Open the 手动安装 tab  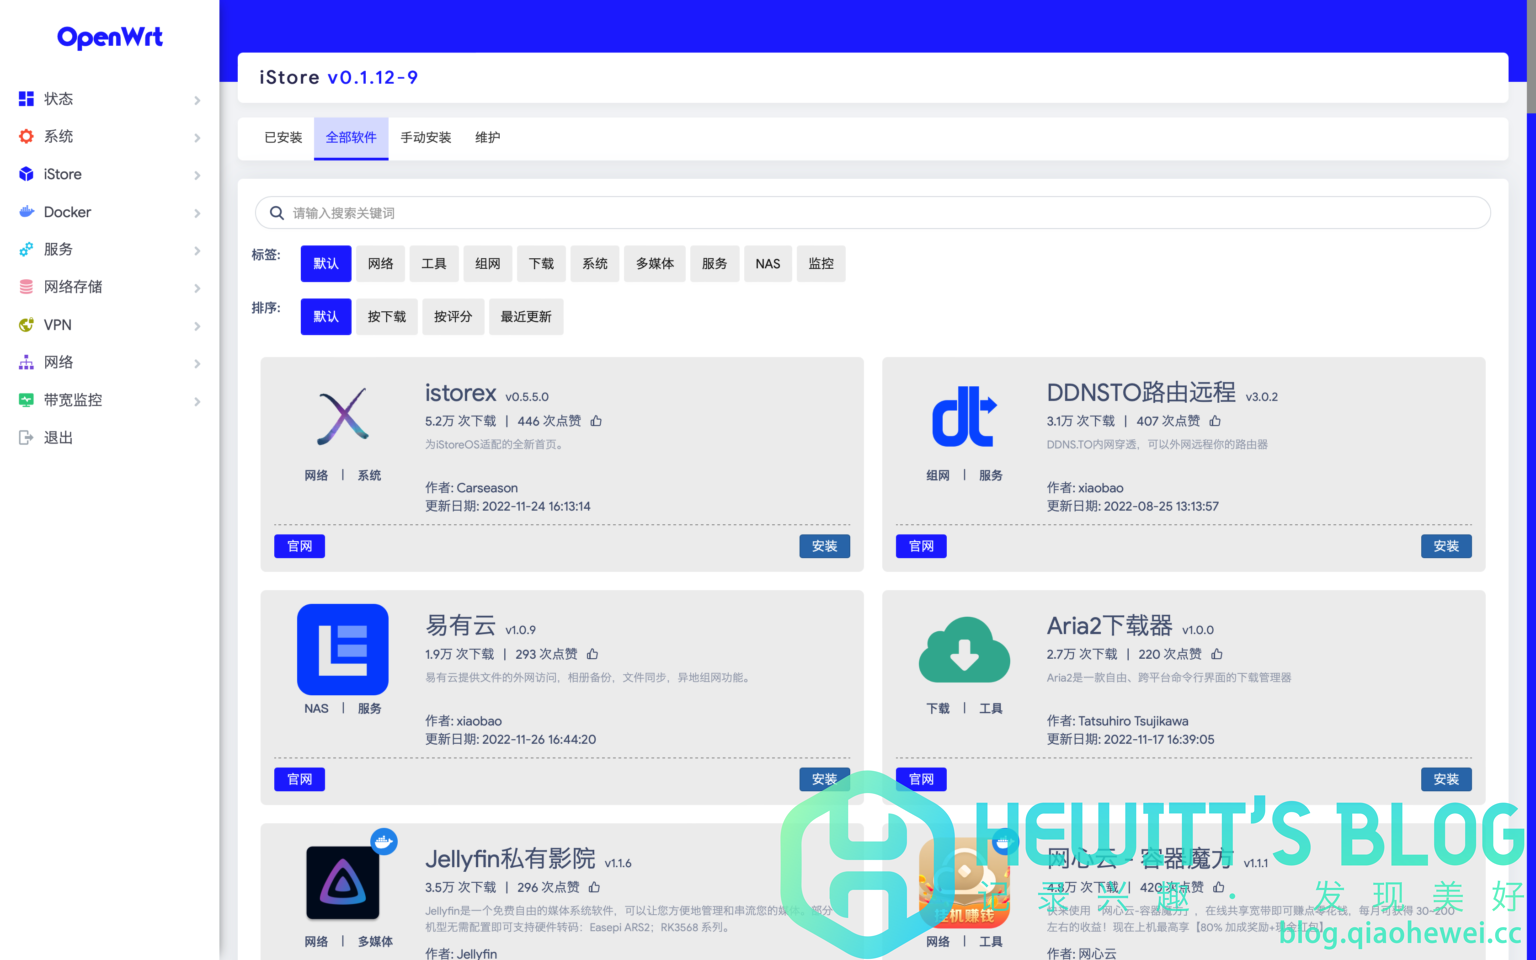(x=425, y=138)
